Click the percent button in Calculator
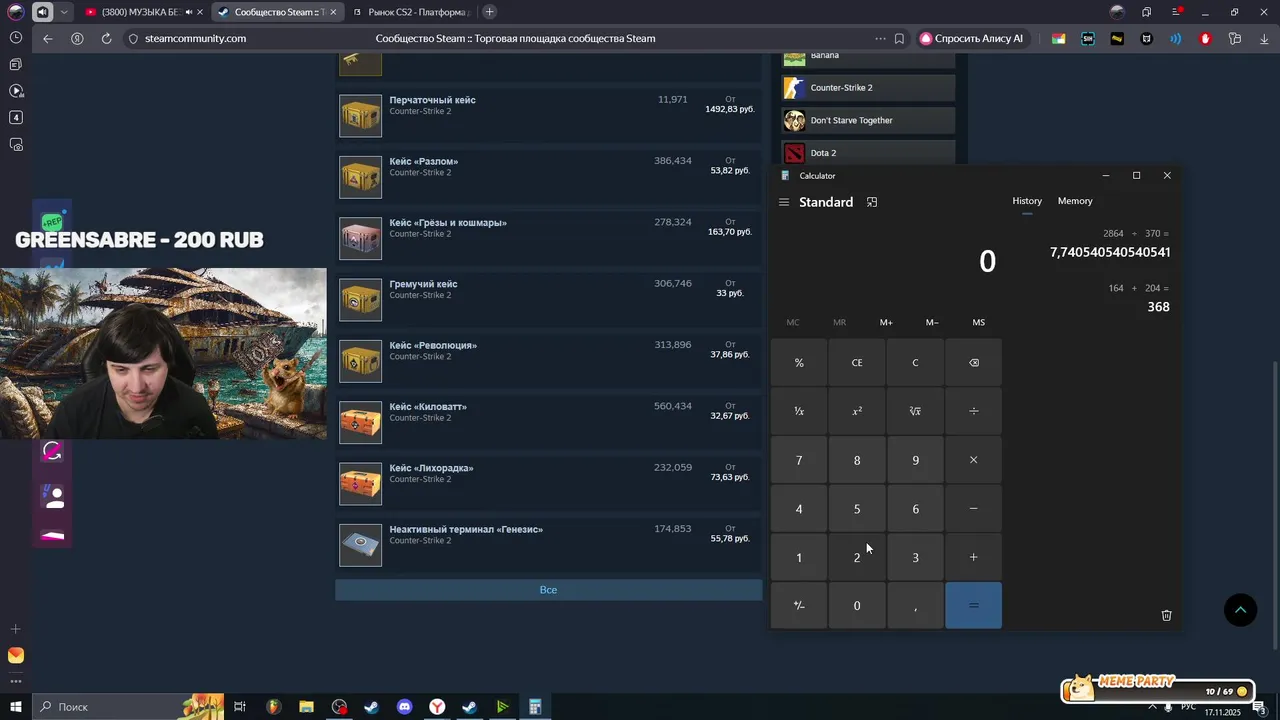Viewport: 1280px width, 720px height. (799, 363)
